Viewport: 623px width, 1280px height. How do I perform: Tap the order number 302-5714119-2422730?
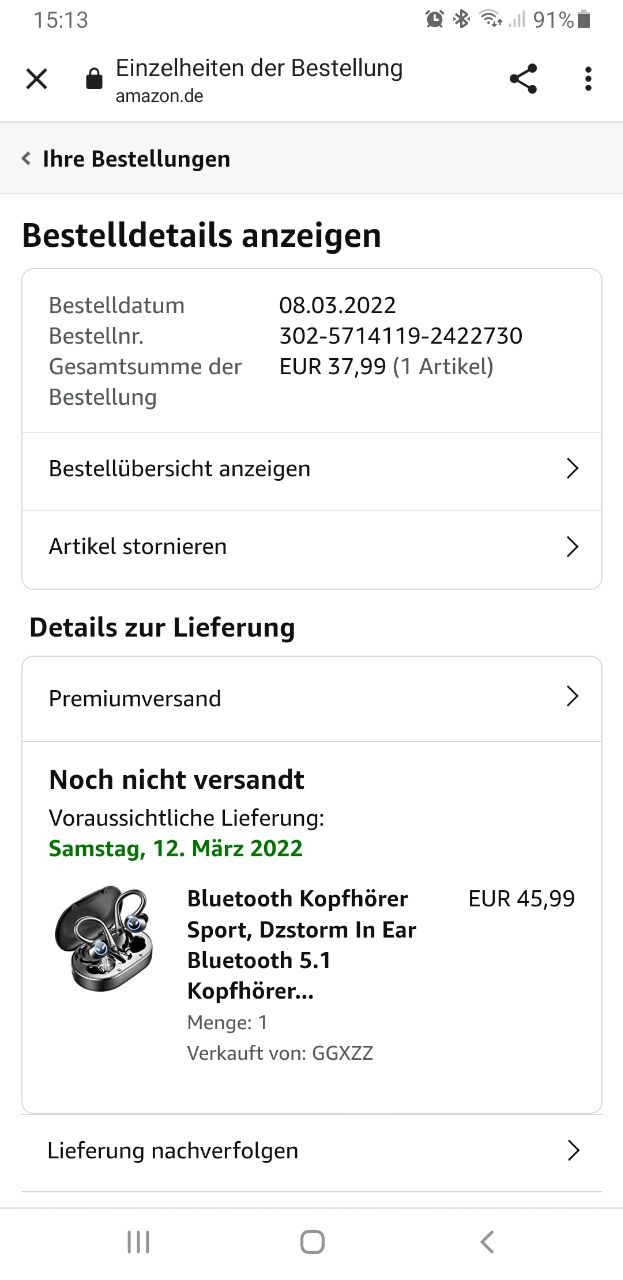401,336
